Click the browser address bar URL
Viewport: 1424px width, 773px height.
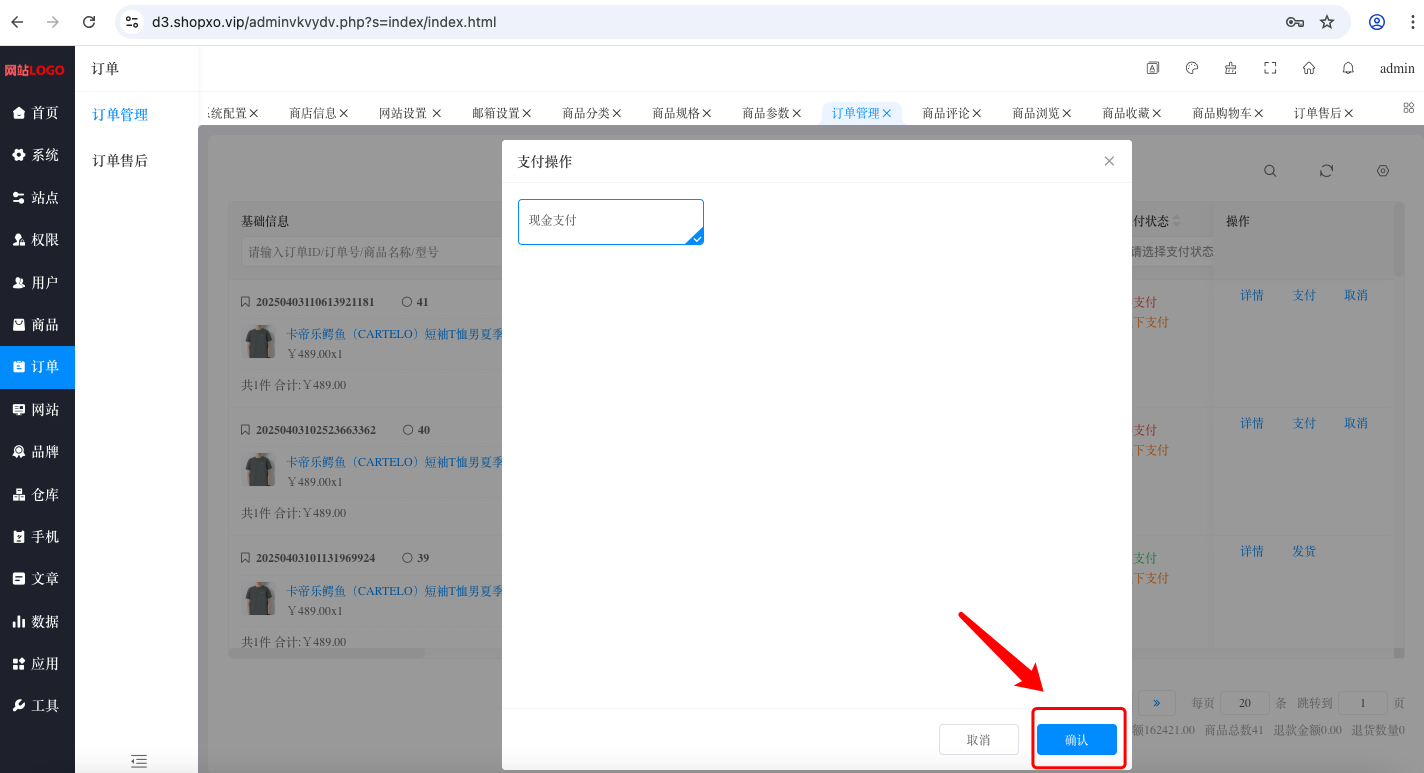pyautogui.click(x=324, y=22)
